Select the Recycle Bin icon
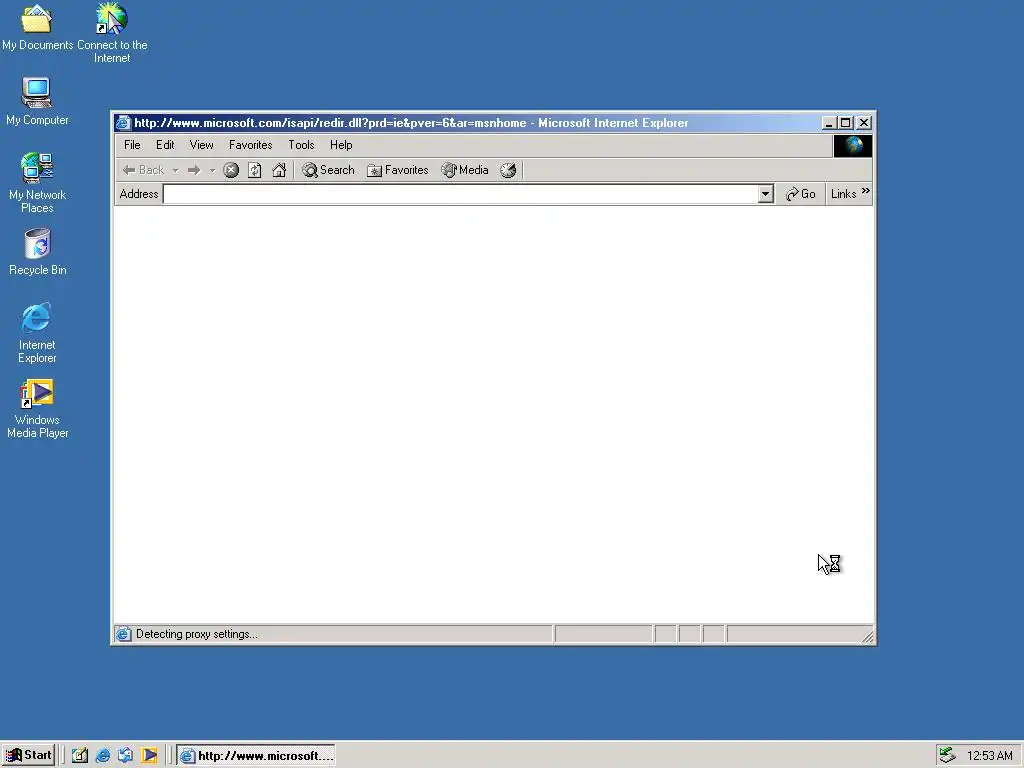Screen dimensions: 1024x768 (x=37, y=252)
